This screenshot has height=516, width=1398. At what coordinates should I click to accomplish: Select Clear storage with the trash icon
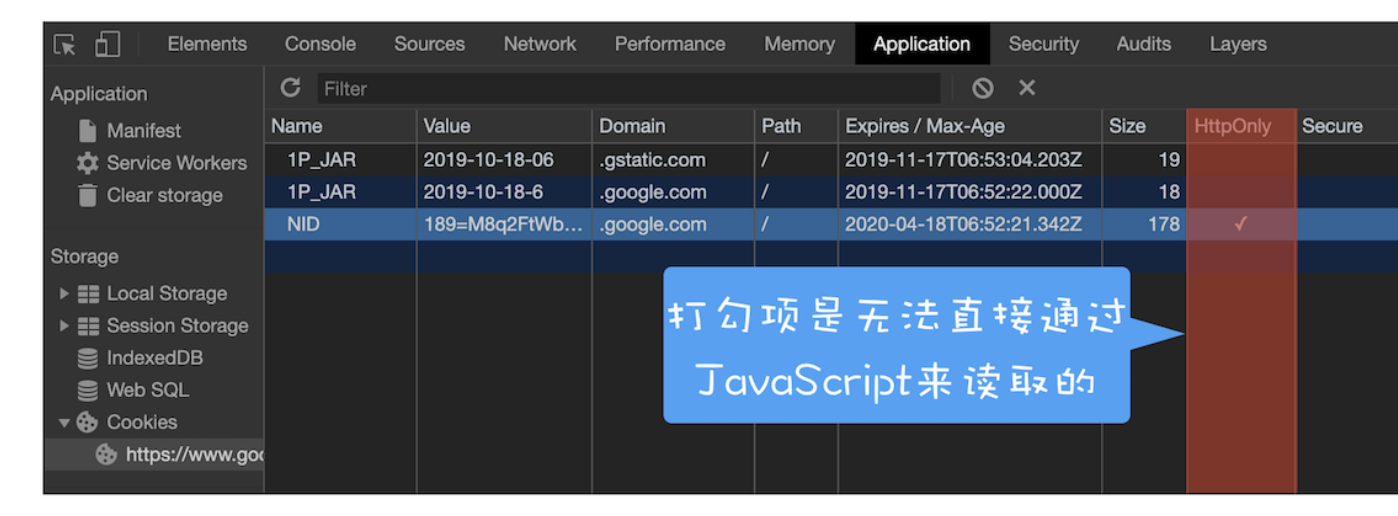(151, 195)
